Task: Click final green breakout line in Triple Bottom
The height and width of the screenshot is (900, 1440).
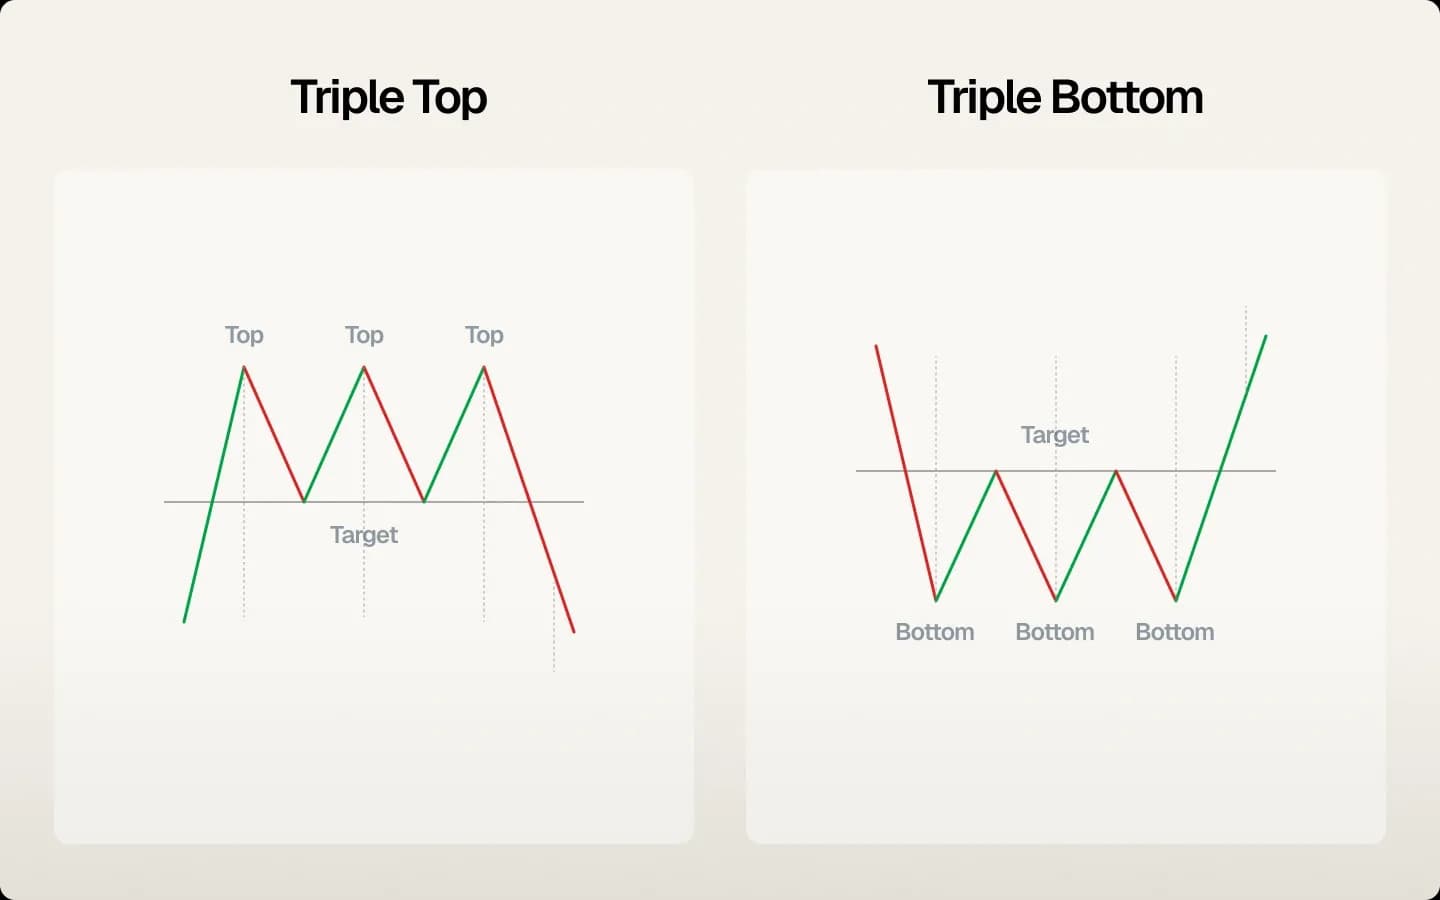Action: pos(1221,468)
